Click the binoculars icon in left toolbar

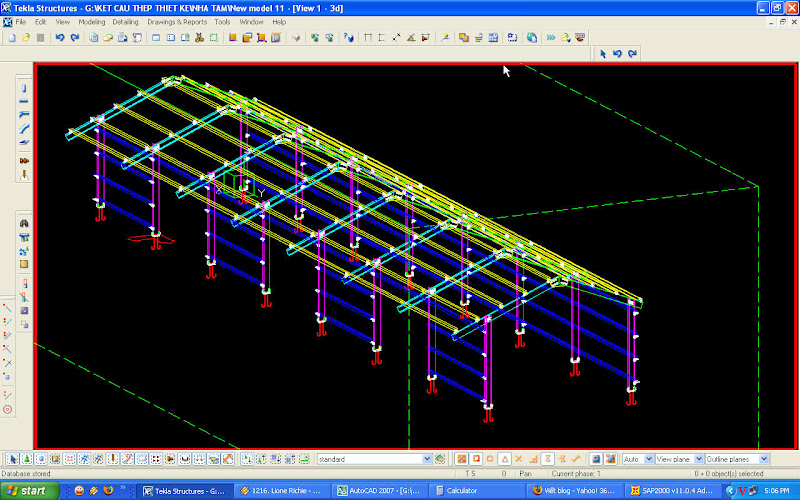click(x=24, y=223)
